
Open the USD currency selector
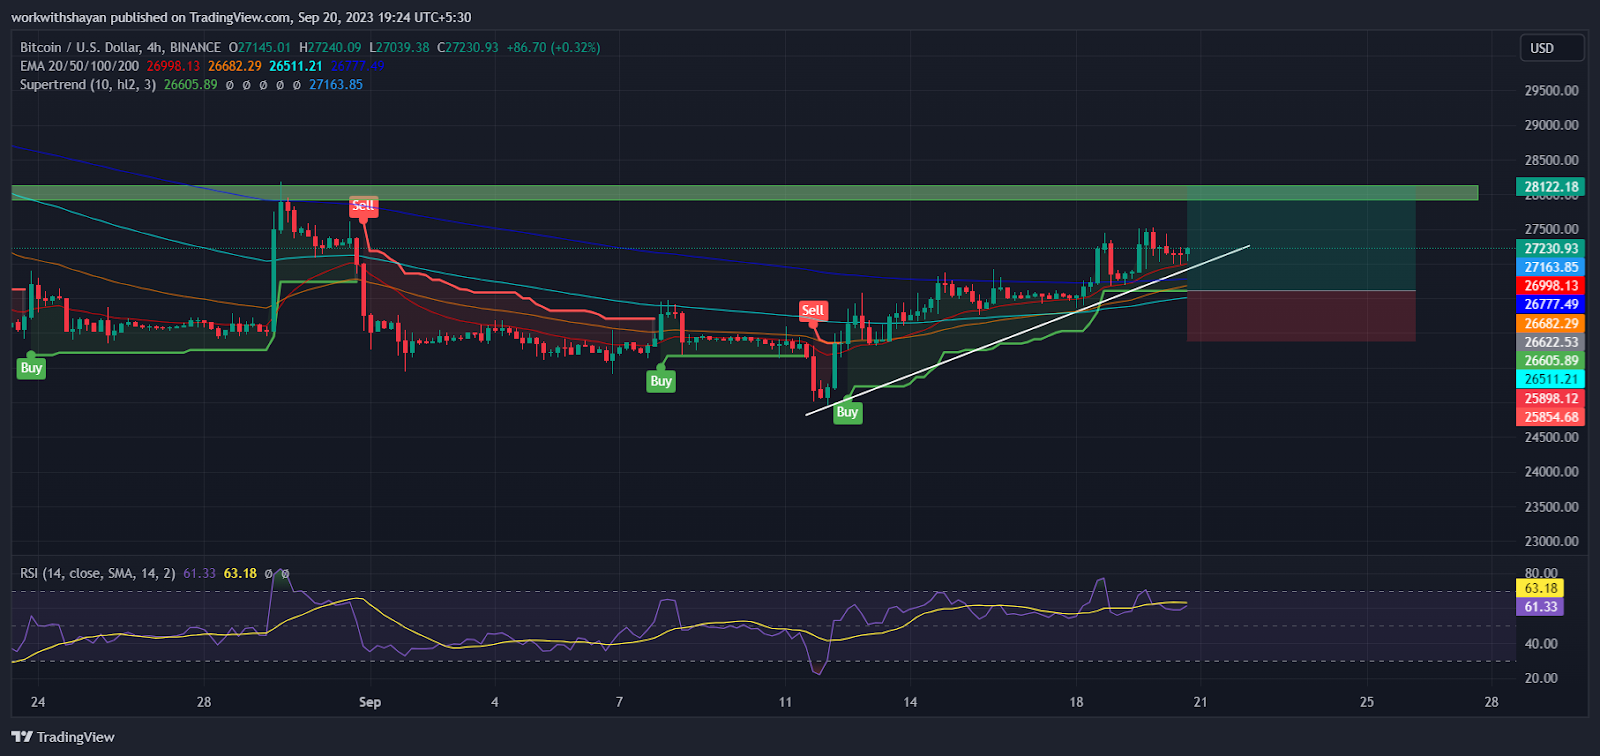1553,48
